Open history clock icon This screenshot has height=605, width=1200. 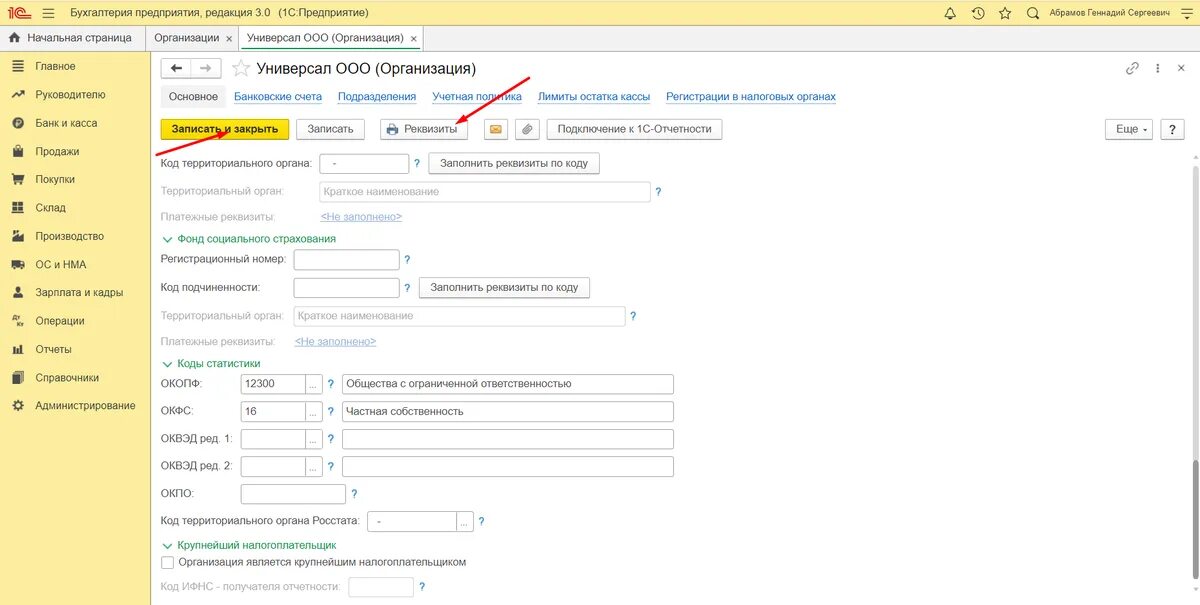[978, 13]
